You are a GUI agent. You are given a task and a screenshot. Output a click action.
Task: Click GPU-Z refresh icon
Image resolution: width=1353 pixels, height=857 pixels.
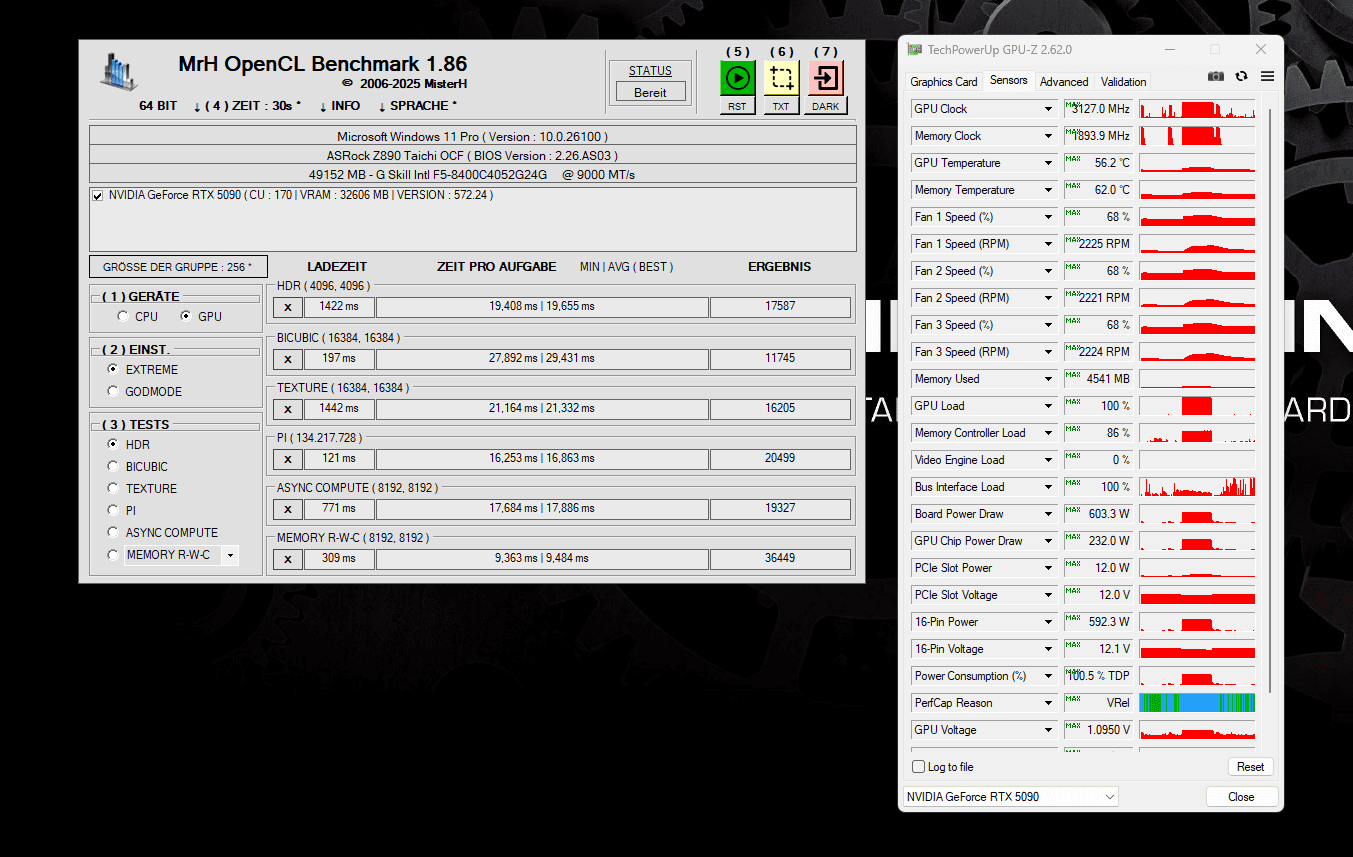coord(1242,76)
